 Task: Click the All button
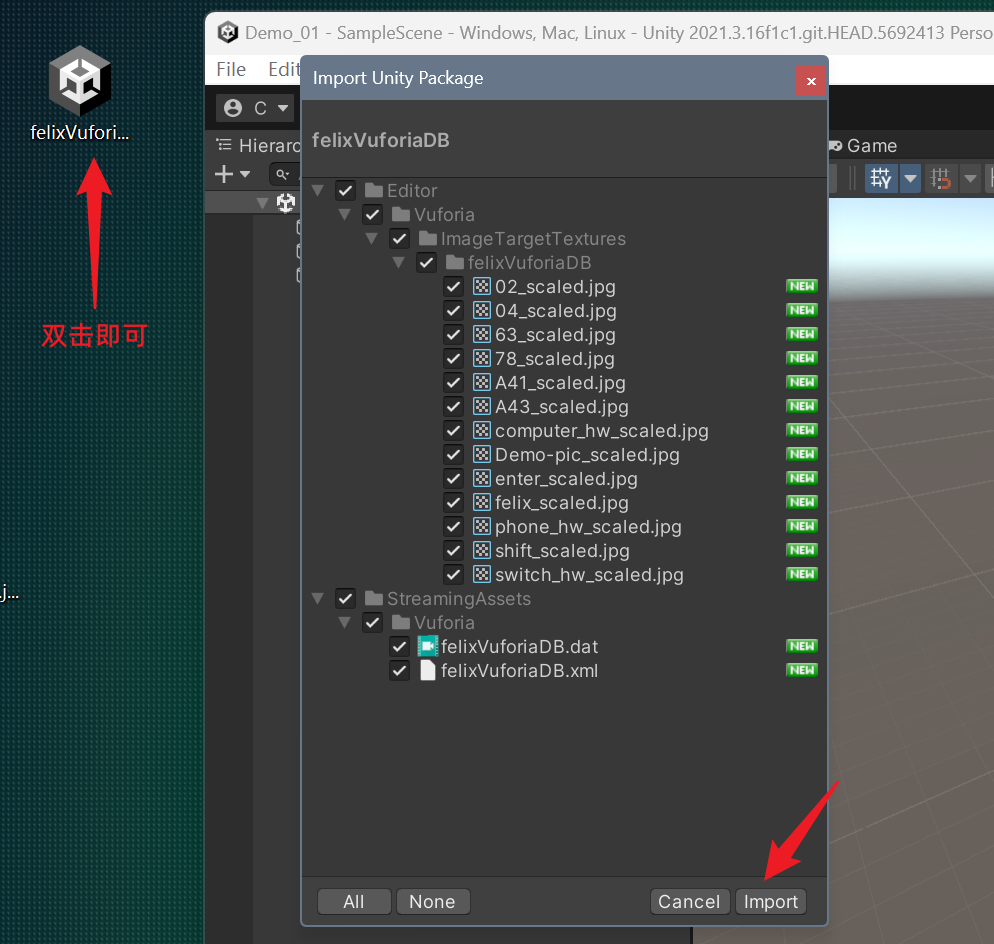tap(354, 902)
